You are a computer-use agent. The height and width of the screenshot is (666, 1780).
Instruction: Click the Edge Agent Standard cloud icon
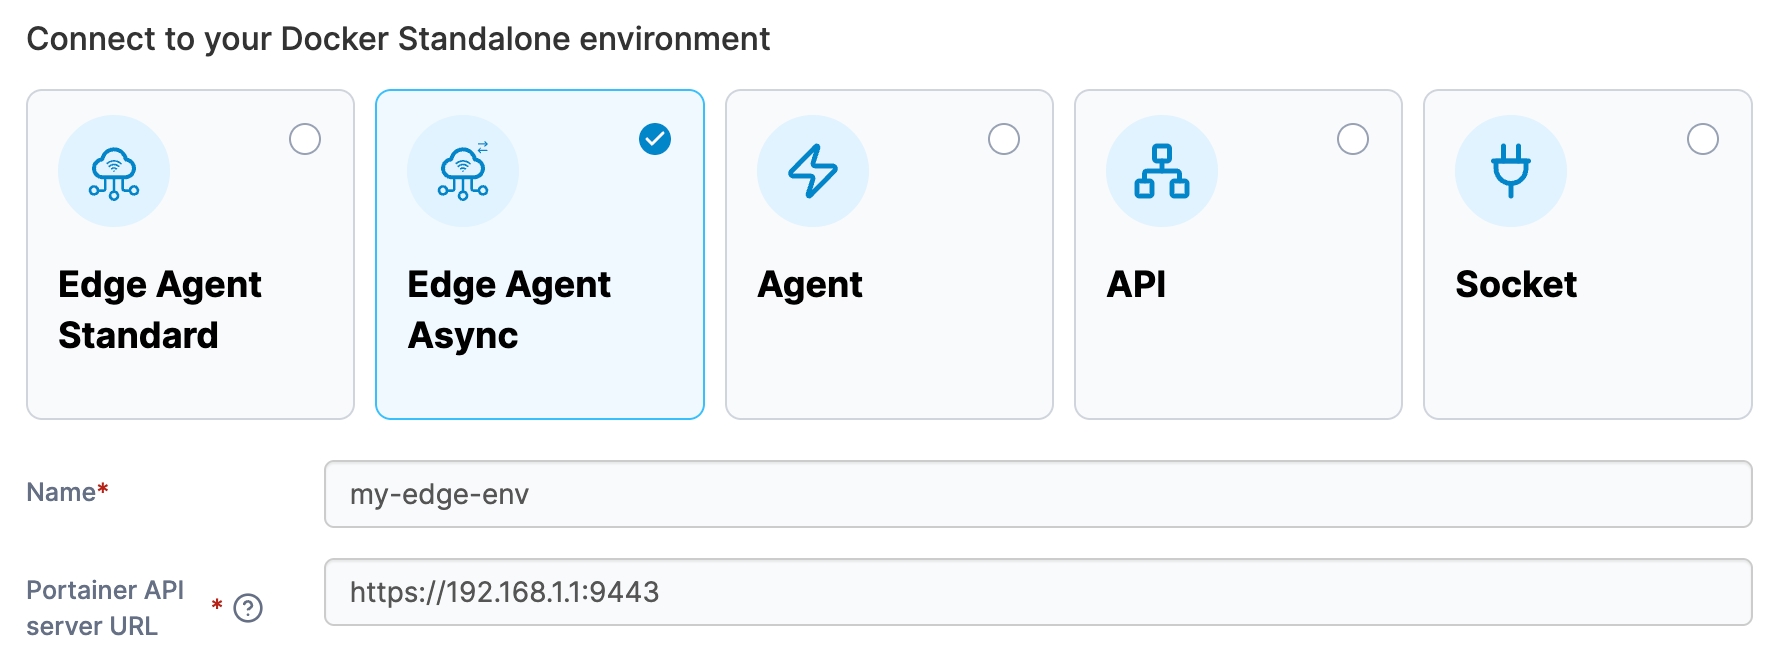coord(114,172)
